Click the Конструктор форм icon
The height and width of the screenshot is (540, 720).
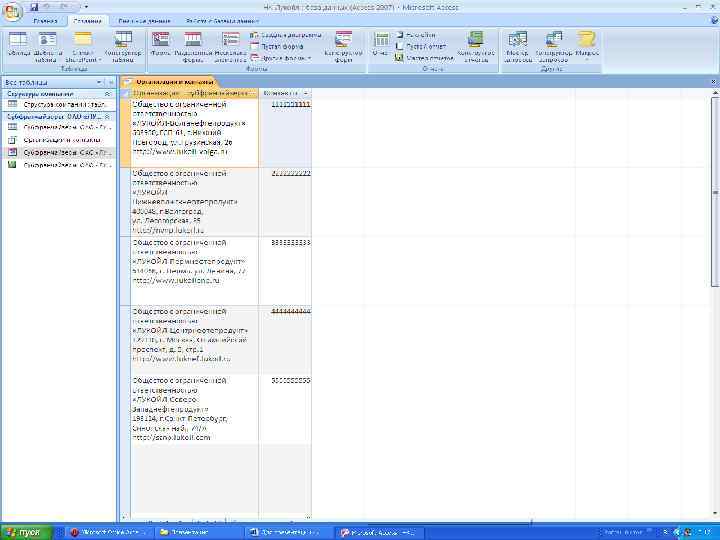(343, 46)
